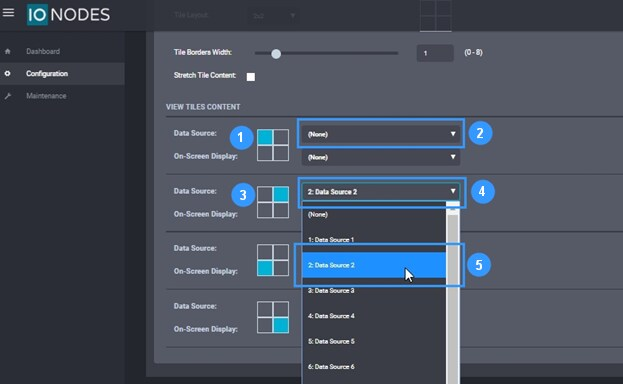Open first tile On-Screen Display dropdown
Screen dimensions: 623x384
point(381,157)
